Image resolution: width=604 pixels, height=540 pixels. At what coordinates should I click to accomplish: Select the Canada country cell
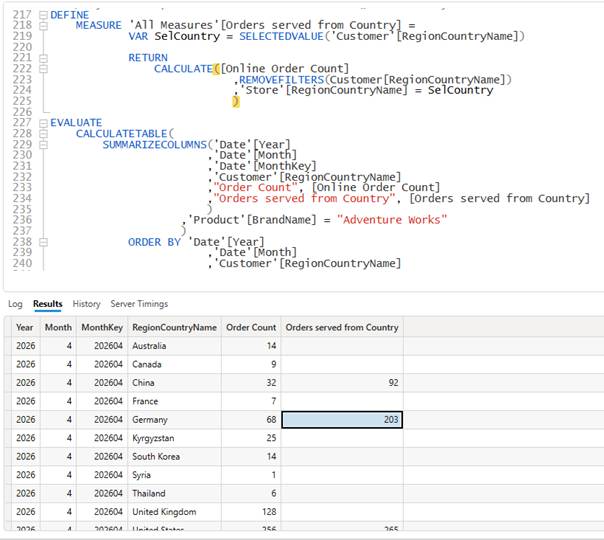point(174,364)
